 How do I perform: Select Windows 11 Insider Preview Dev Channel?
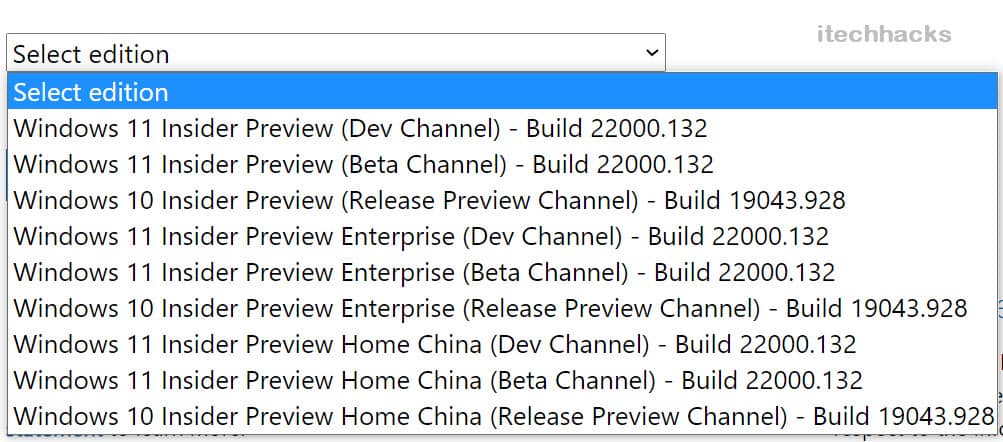tap(360, 128)
